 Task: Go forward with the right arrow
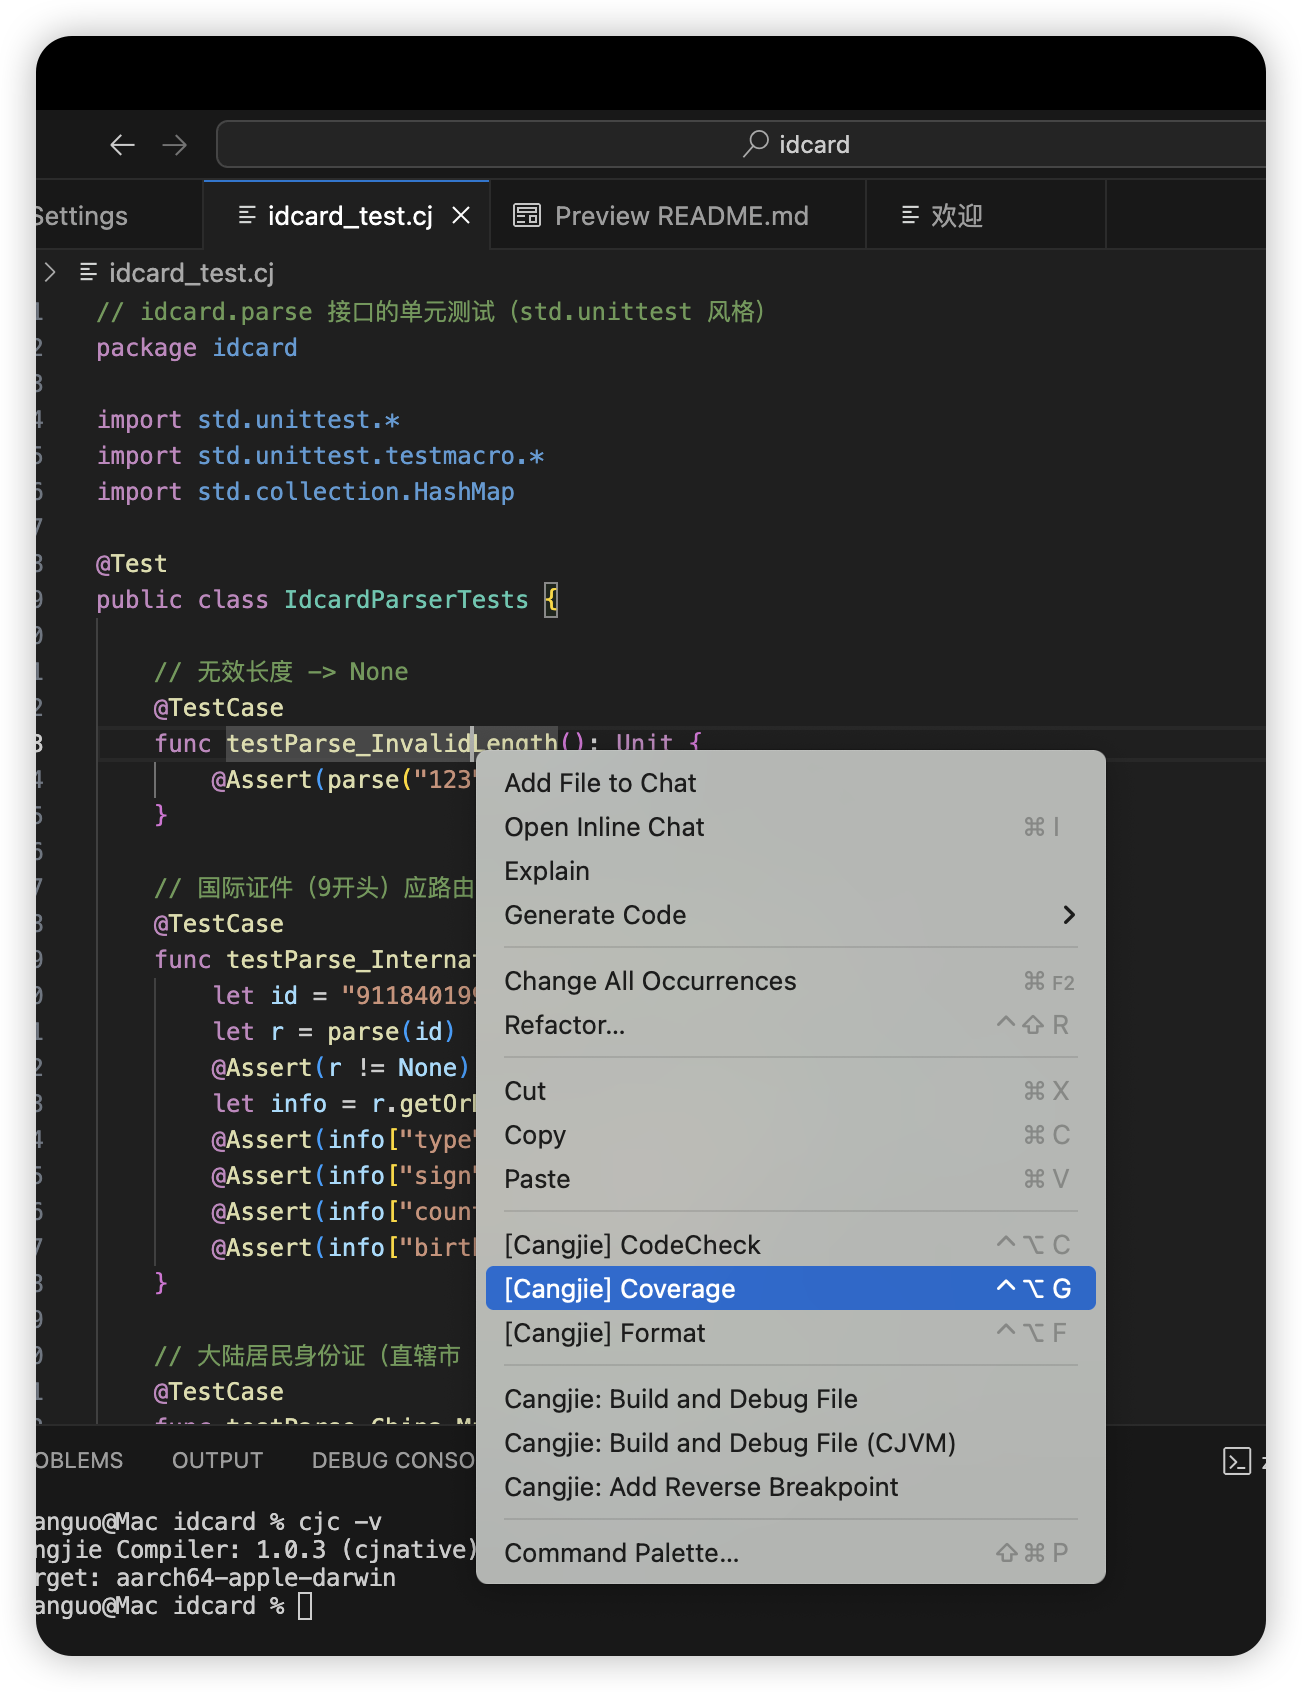point(175,145)
